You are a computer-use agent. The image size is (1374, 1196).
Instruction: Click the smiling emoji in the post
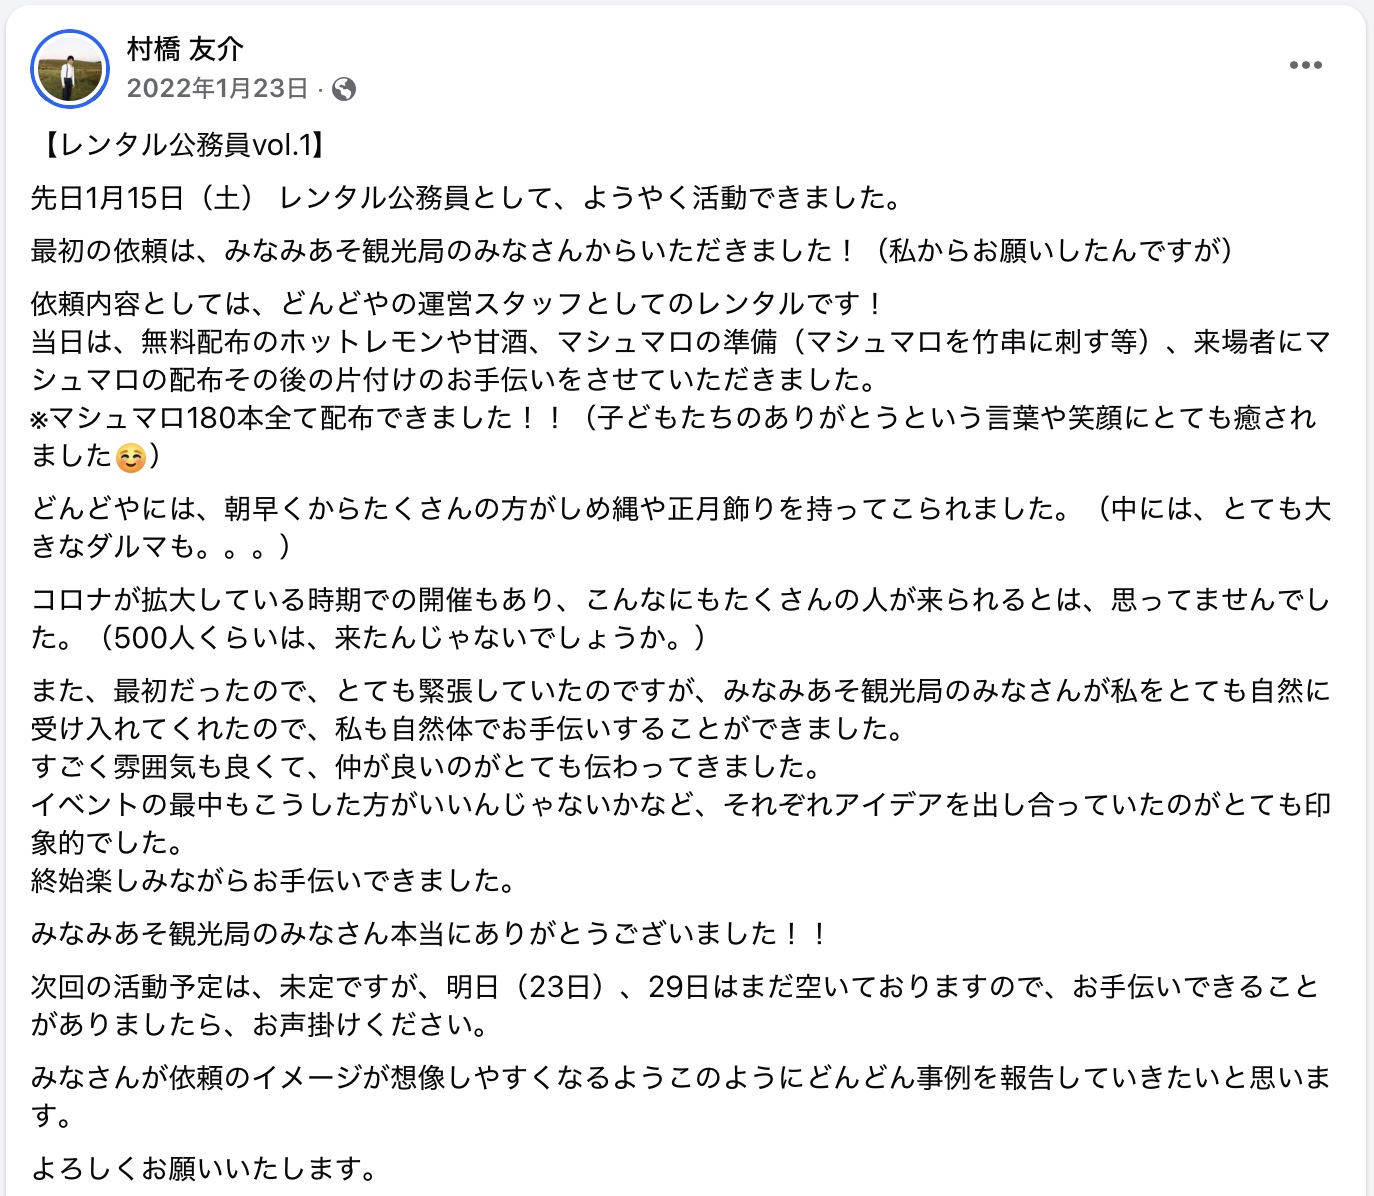coord(131,458)
